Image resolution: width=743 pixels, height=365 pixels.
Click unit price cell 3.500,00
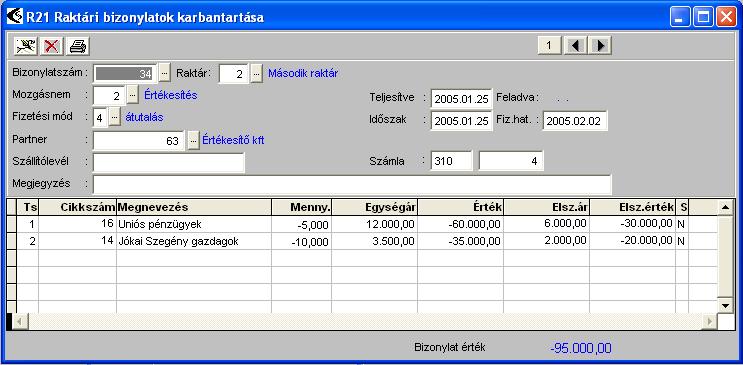[x=374, y=241]
